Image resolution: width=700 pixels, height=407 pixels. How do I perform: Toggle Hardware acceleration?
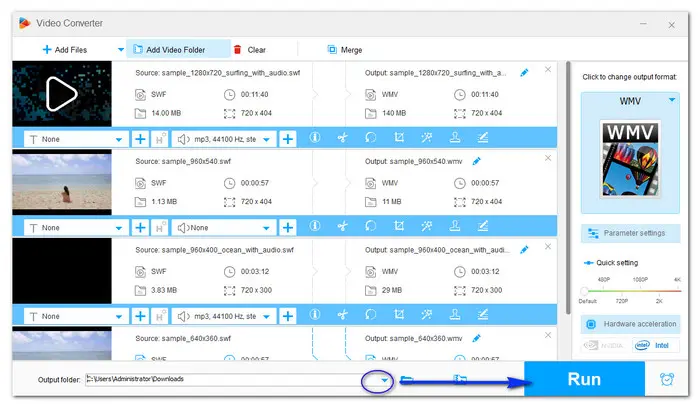[x=630, y=324]
